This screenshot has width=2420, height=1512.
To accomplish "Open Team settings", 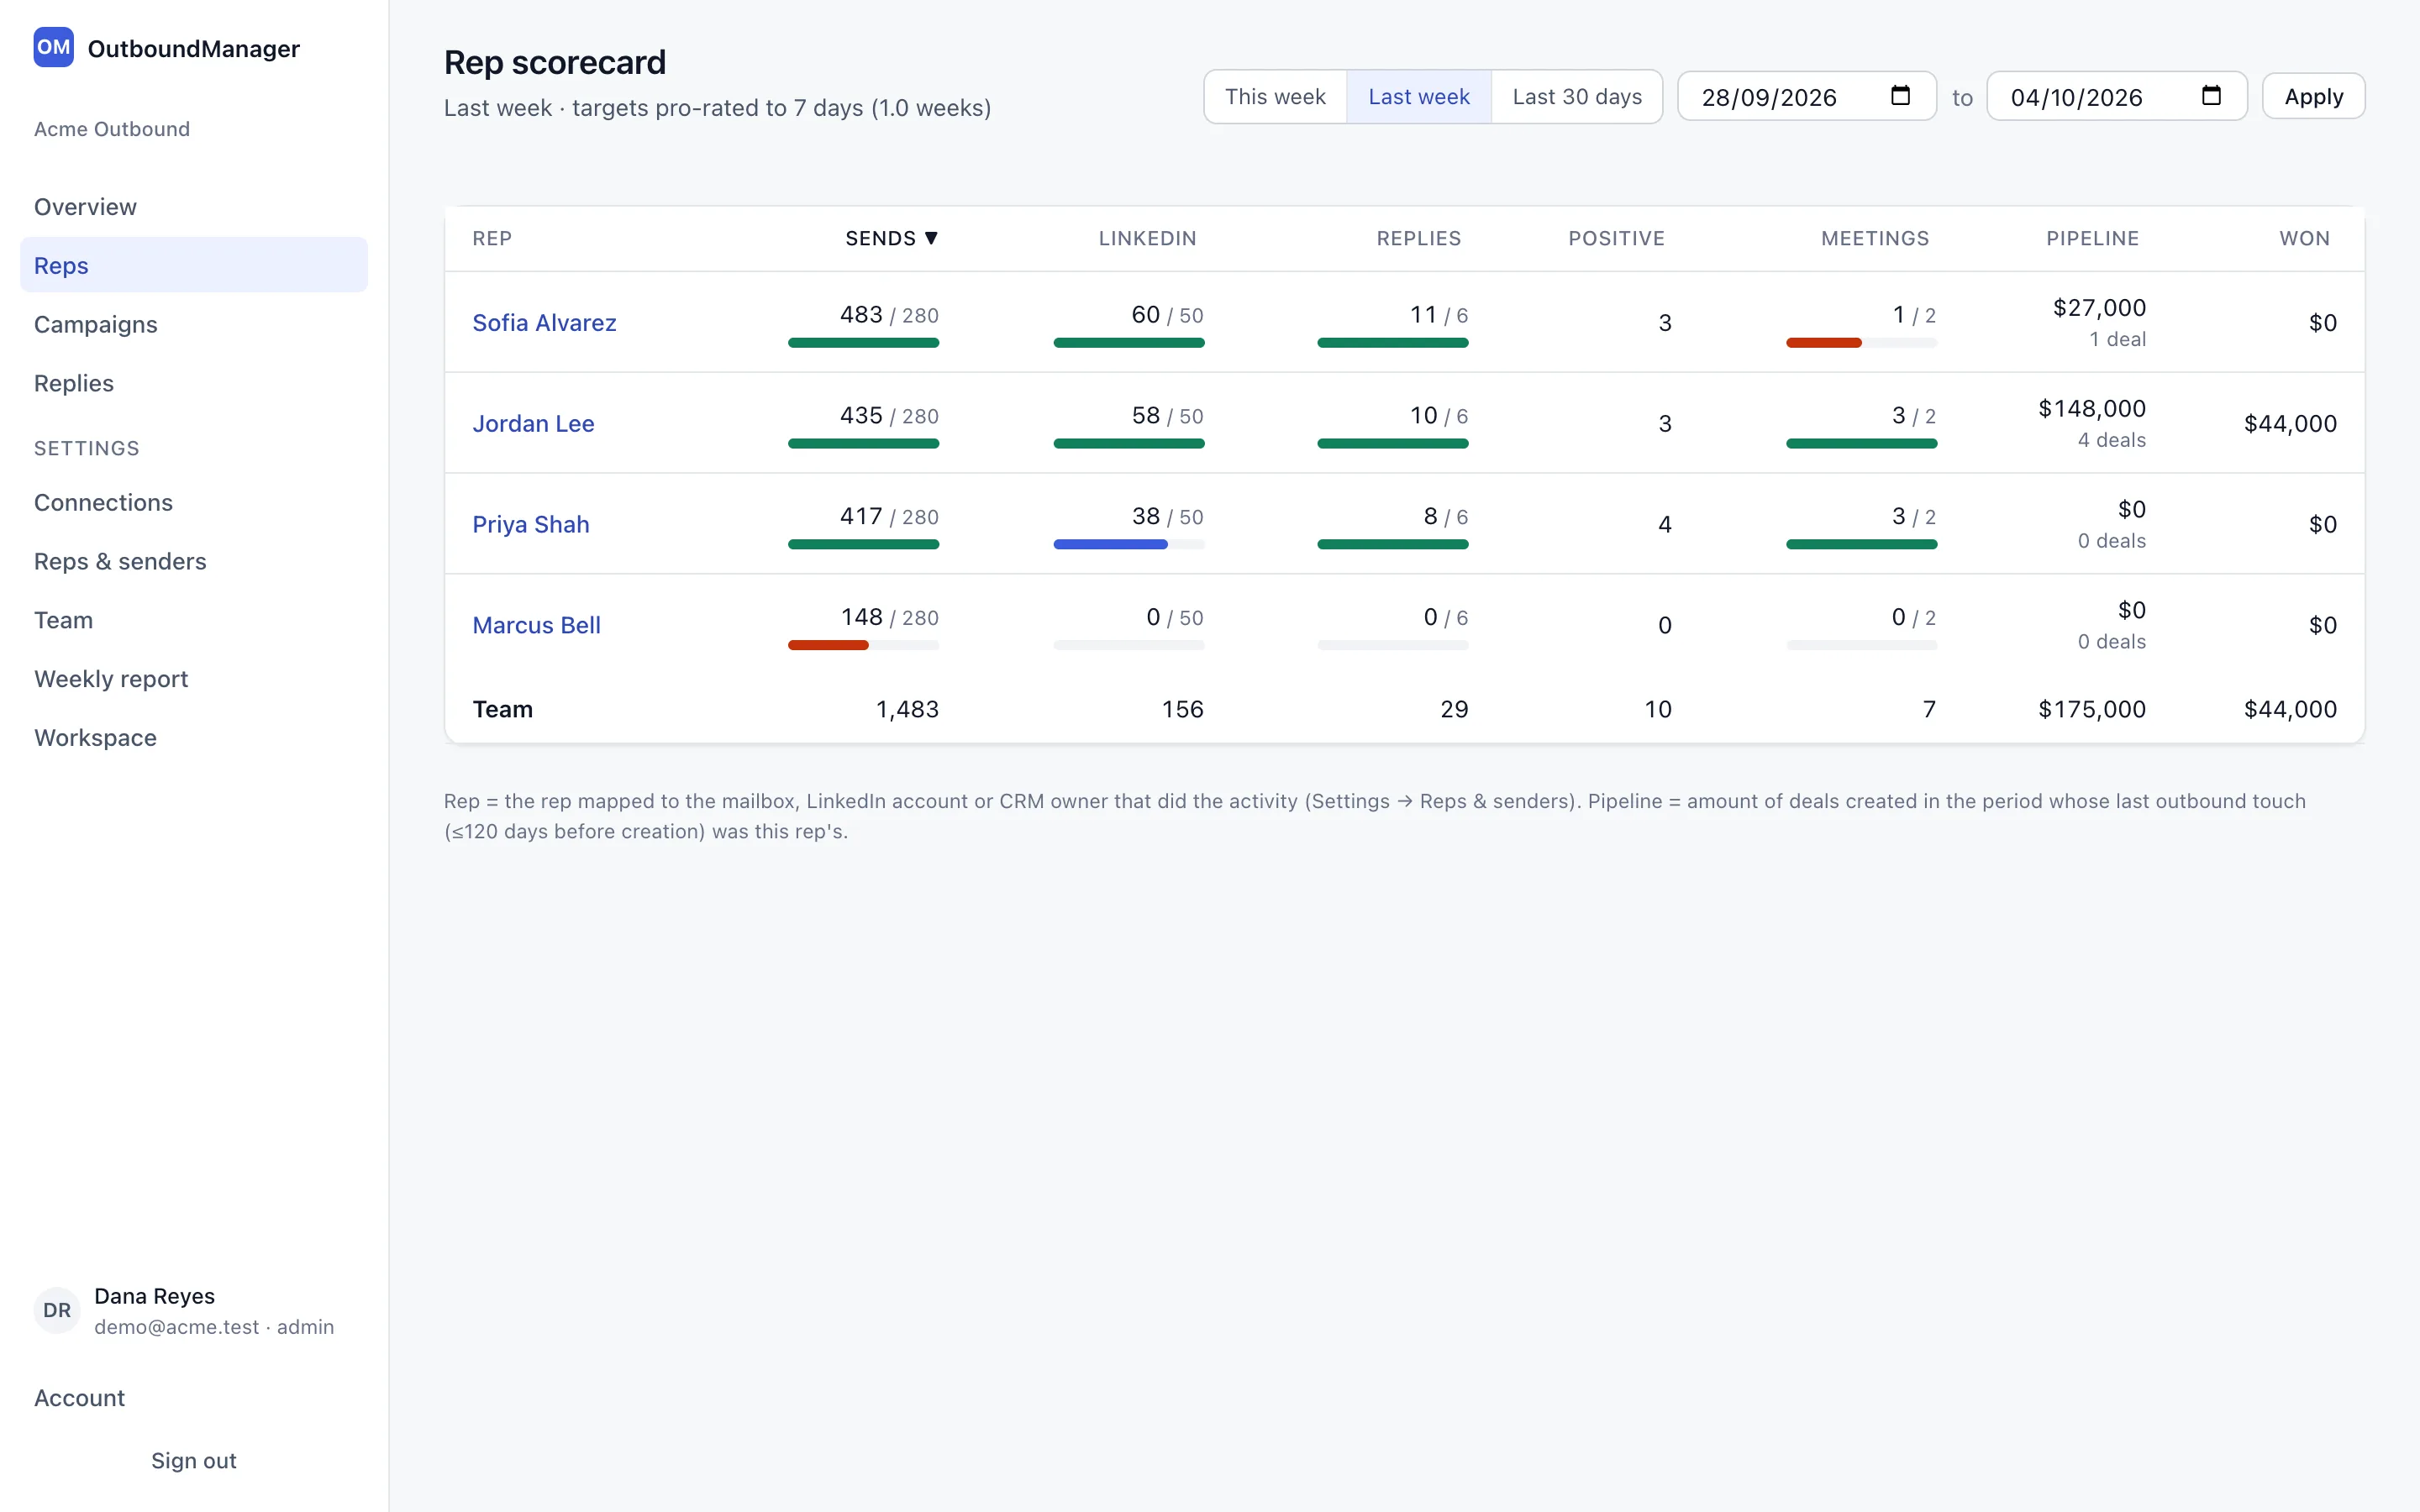I will (x=194, y=620).
